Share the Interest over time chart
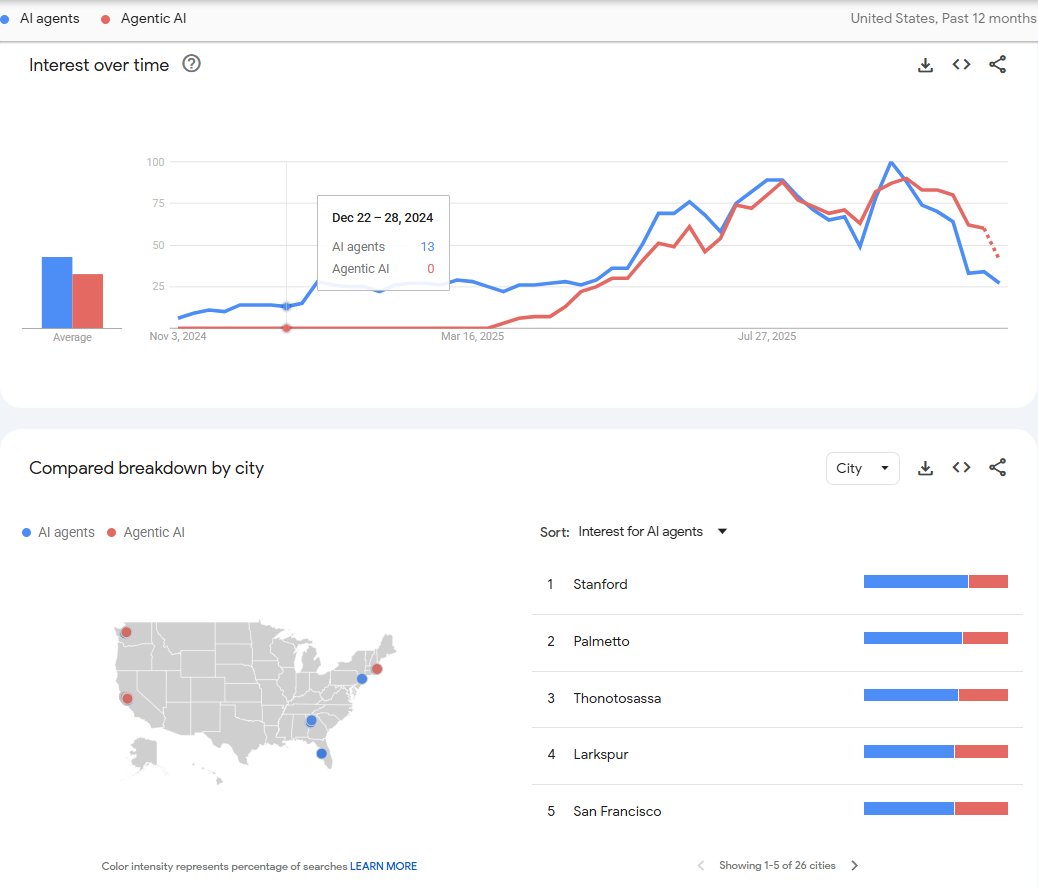This screenshot has height=889, width=1038. pyautogui.click(x=997, y=65)
